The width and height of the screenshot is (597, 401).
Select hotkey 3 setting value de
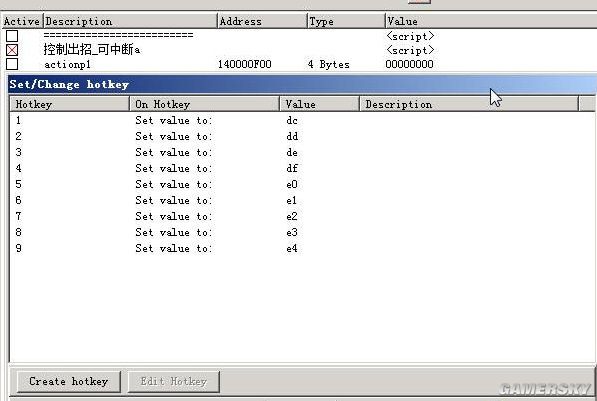coord(301,152)
